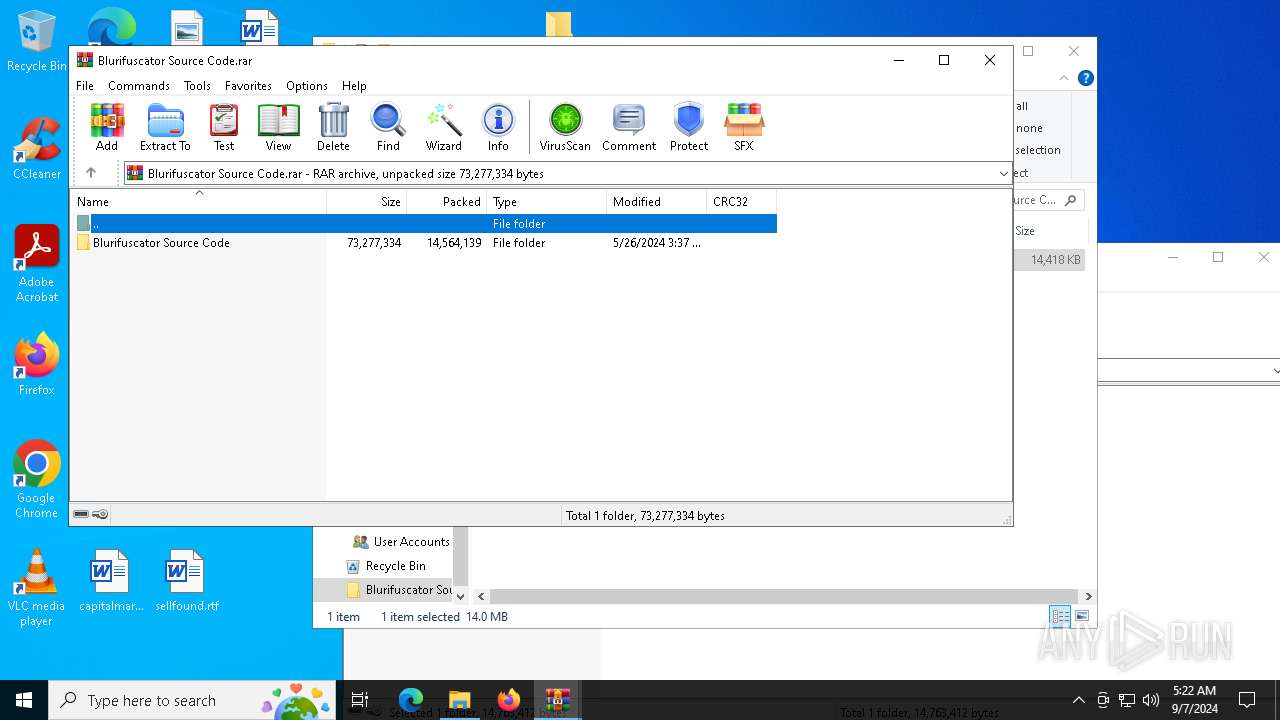This screenshot has width=1280, height=720.
Task: Sort by Size column header
Action: 367,202
